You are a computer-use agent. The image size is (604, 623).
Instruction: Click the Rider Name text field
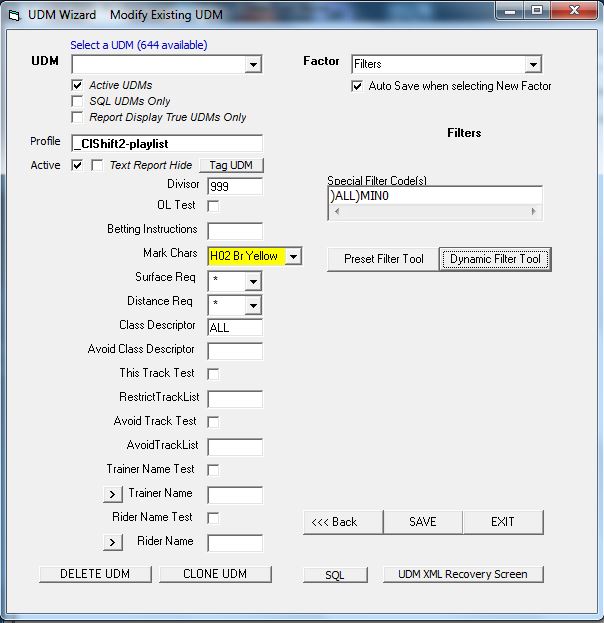[235, 544]
